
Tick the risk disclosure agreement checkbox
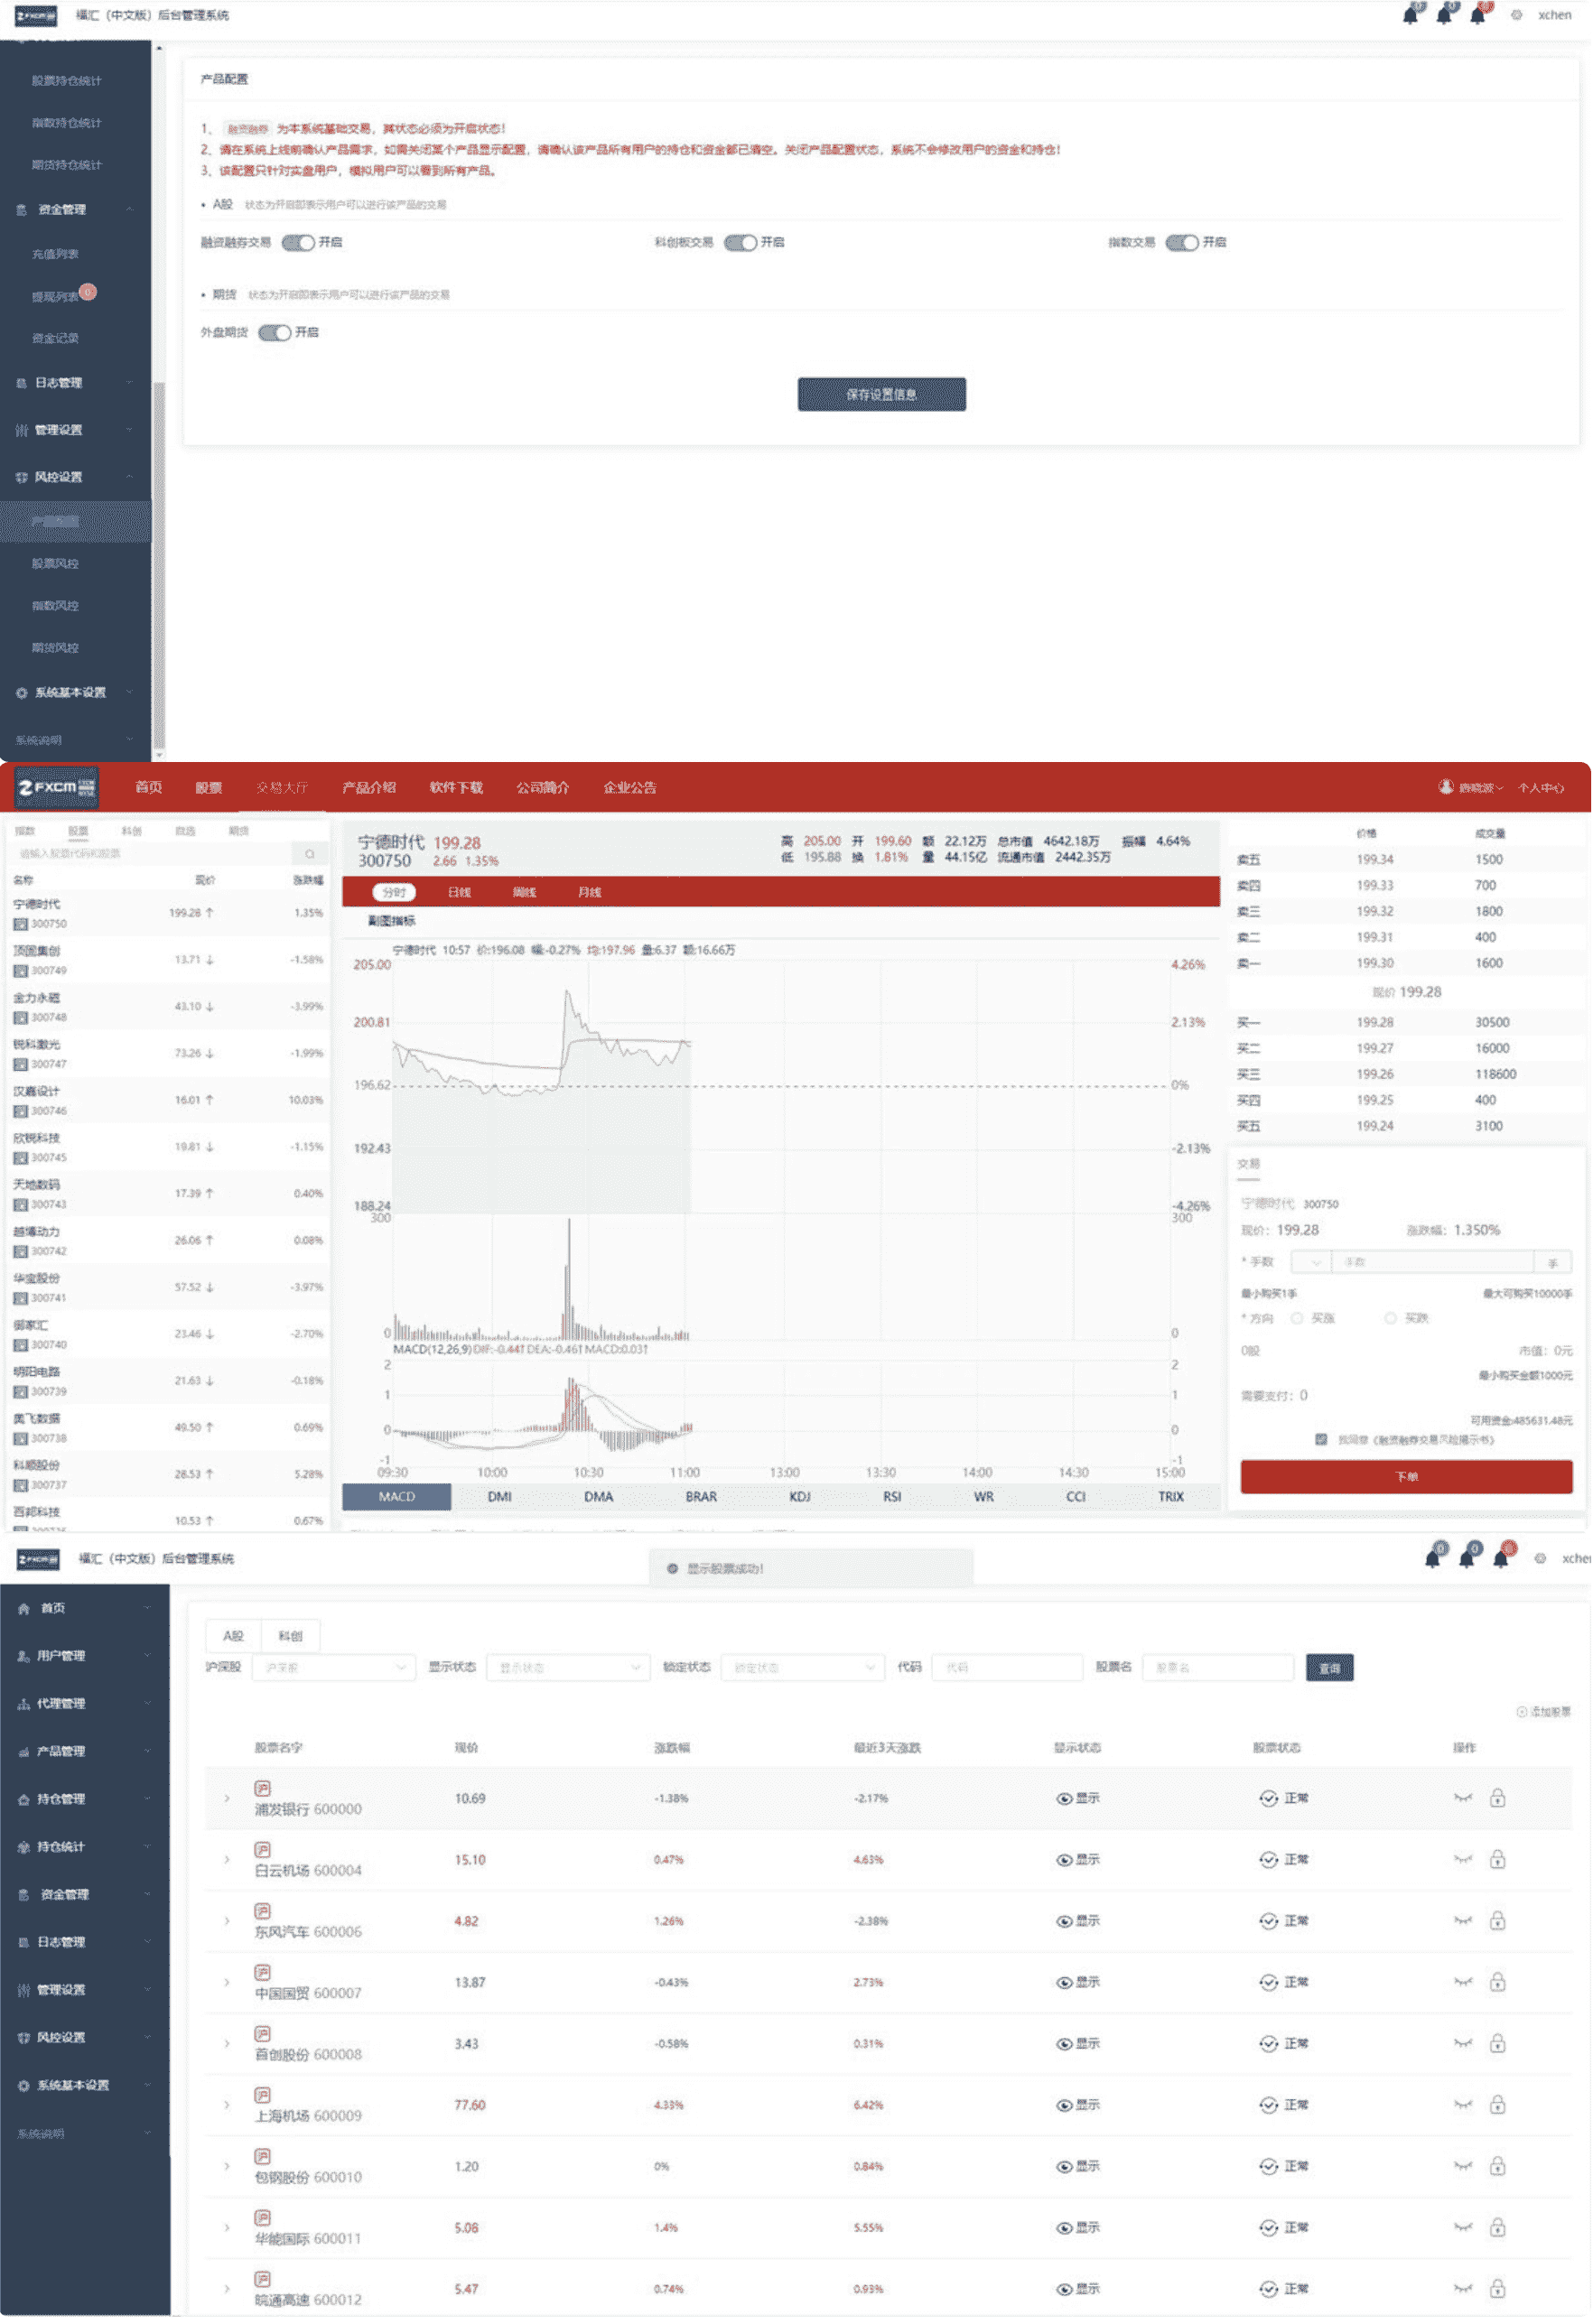tap(1321, 1440)
